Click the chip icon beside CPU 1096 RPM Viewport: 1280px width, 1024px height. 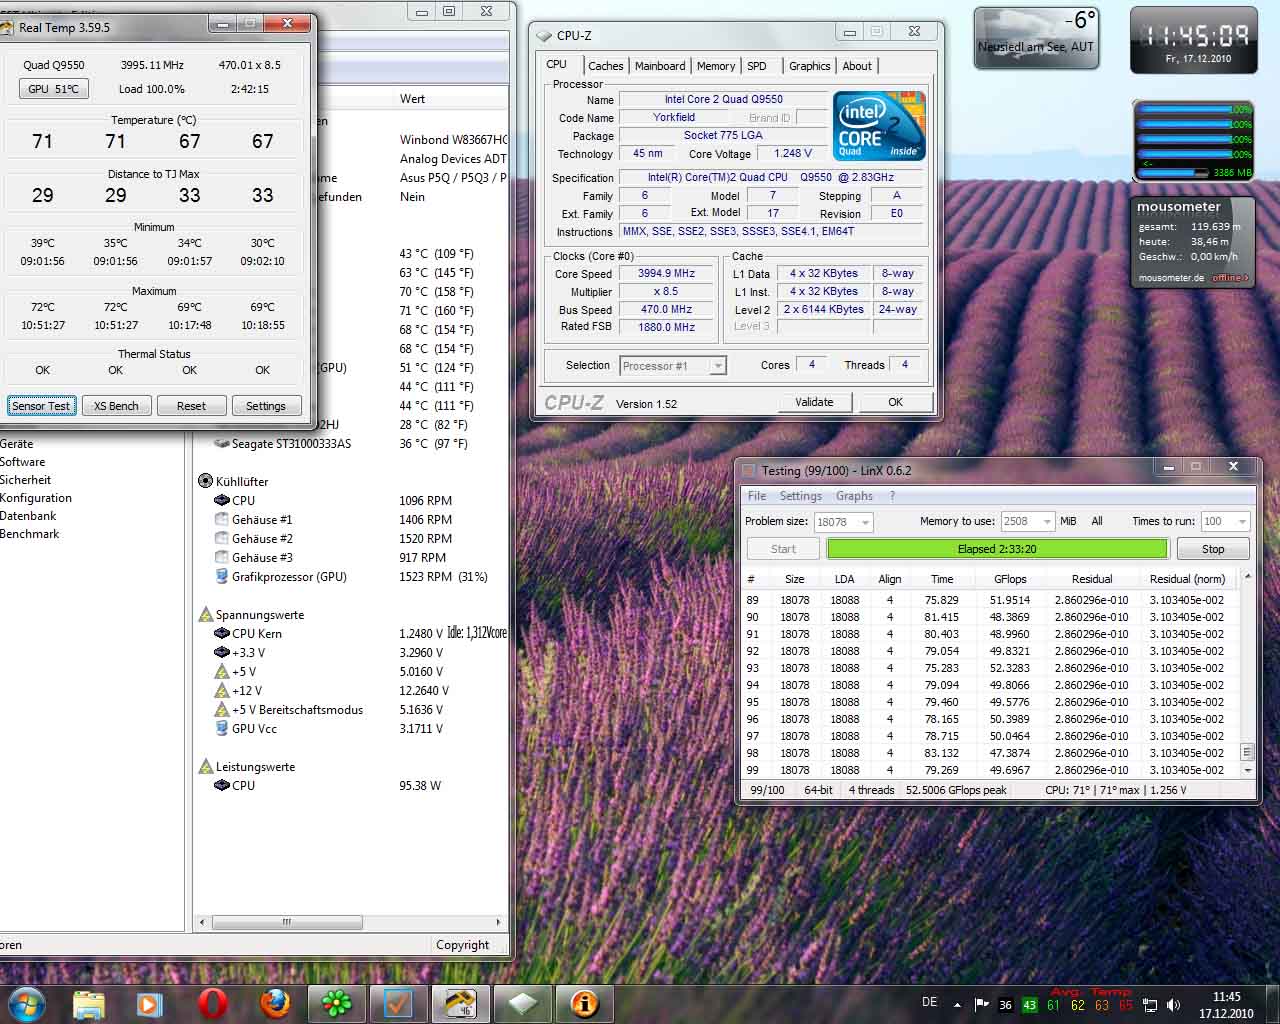click(x=222, y=500)
